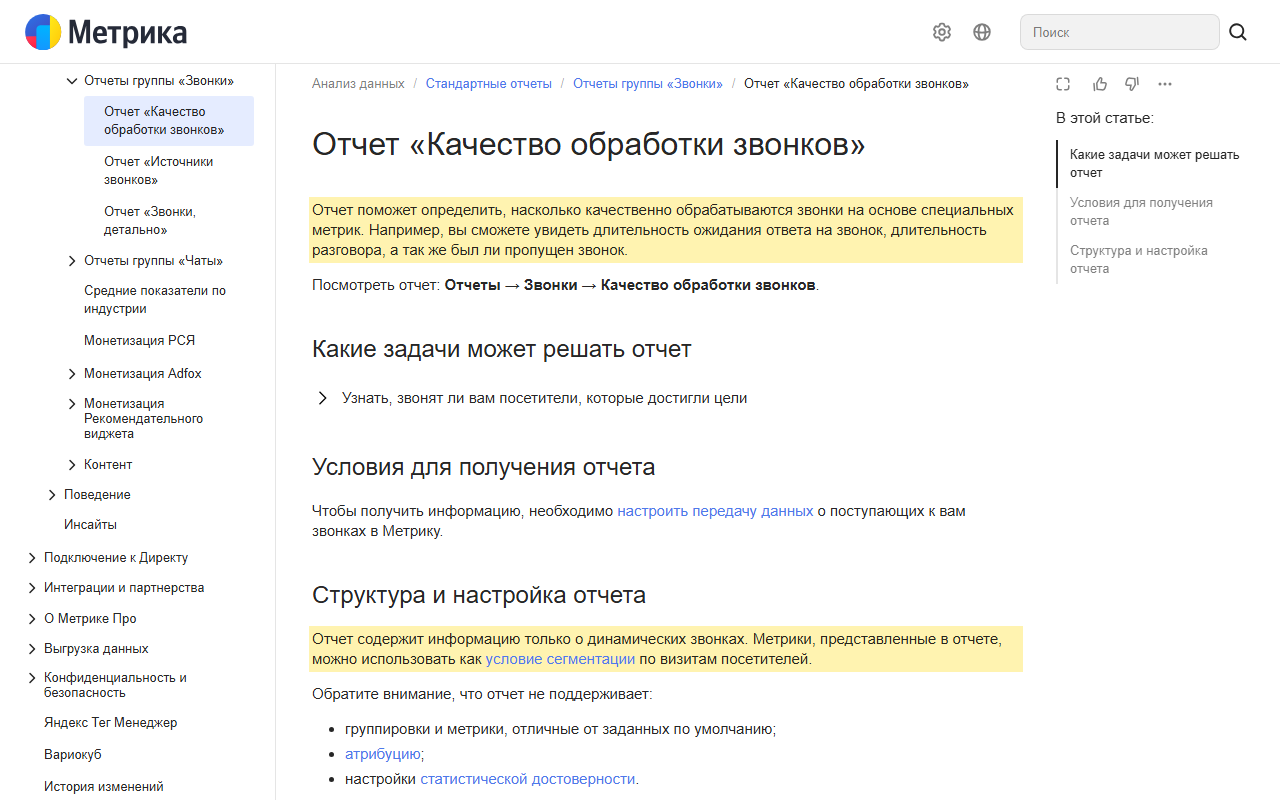Collapse Отчеты группы «Звонки» section
The width and height of the screenshot is (1280, 800).
point(72,81)
